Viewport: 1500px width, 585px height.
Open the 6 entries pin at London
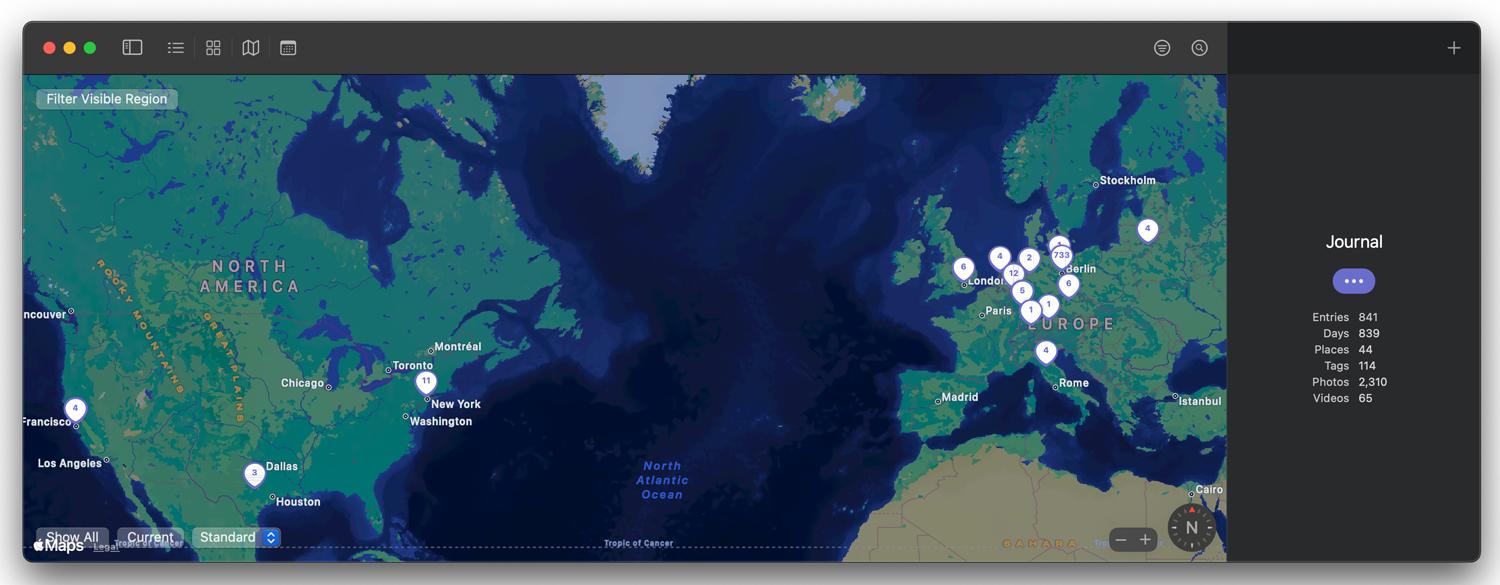(963, 269)
